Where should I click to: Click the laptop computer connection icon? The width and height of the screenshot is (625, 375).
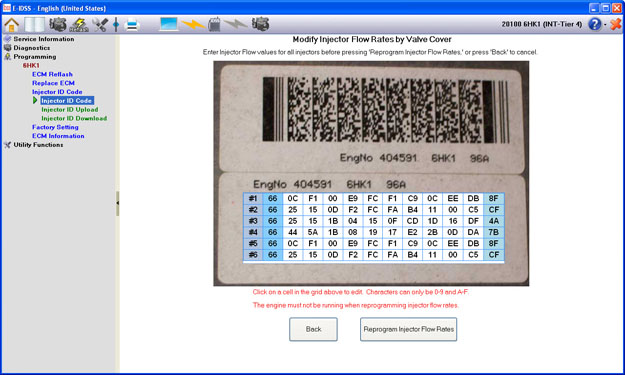(x=168, y=24)
